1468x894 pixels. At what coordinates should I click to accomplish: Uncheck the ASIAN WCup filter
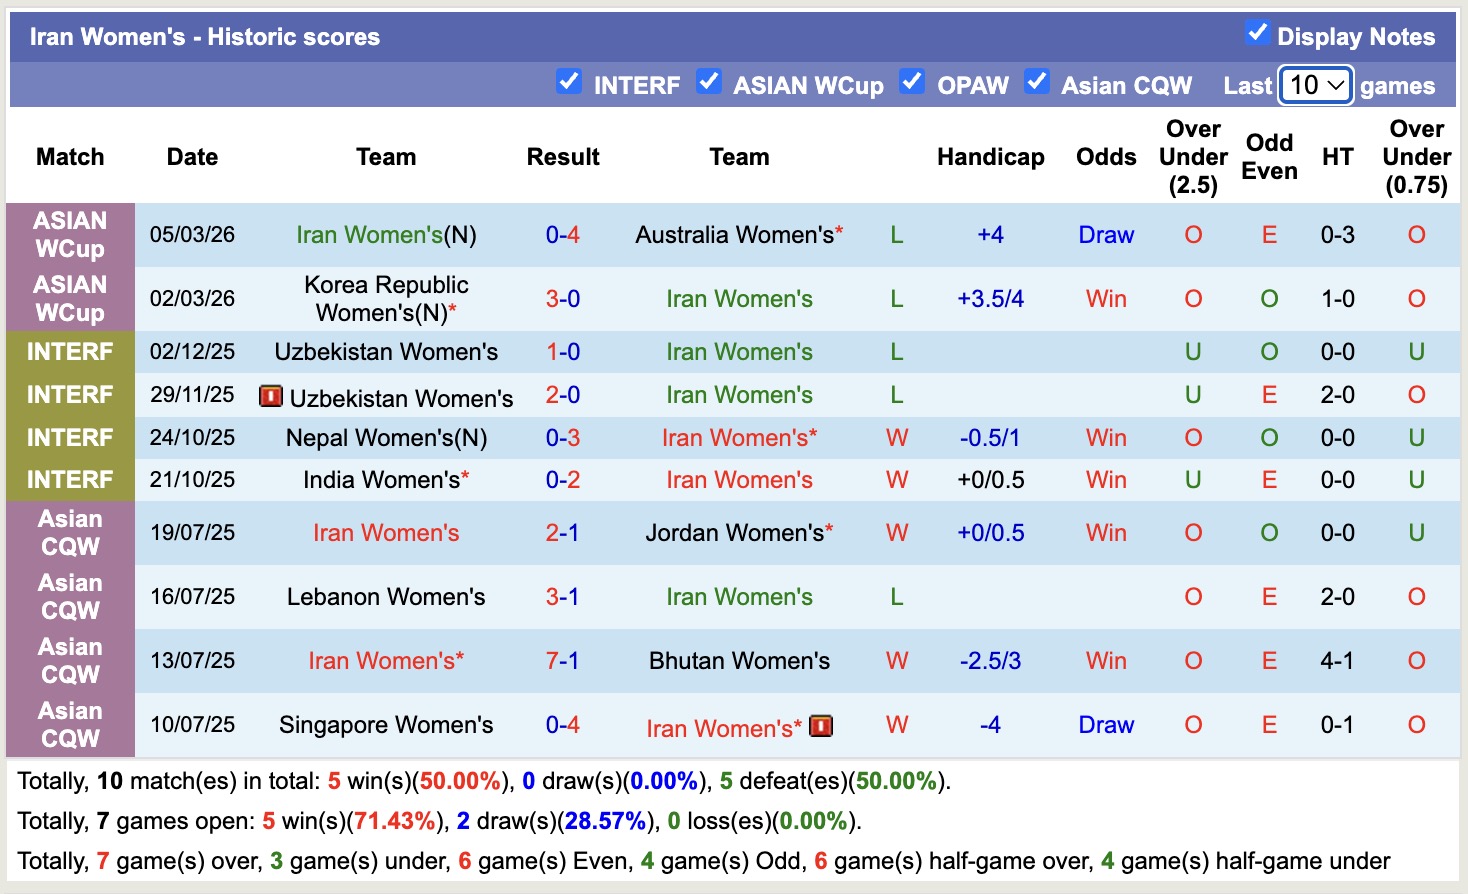coord(709,81)
